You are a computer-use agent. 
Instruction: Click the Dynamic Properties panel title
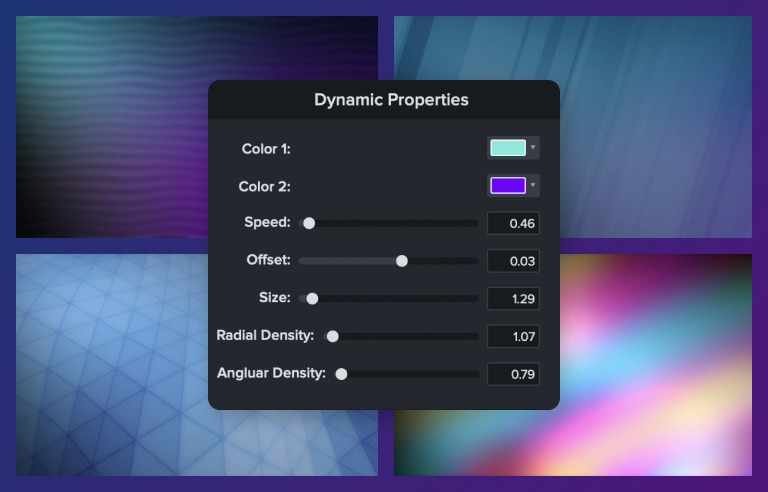[x=391, y=100]
